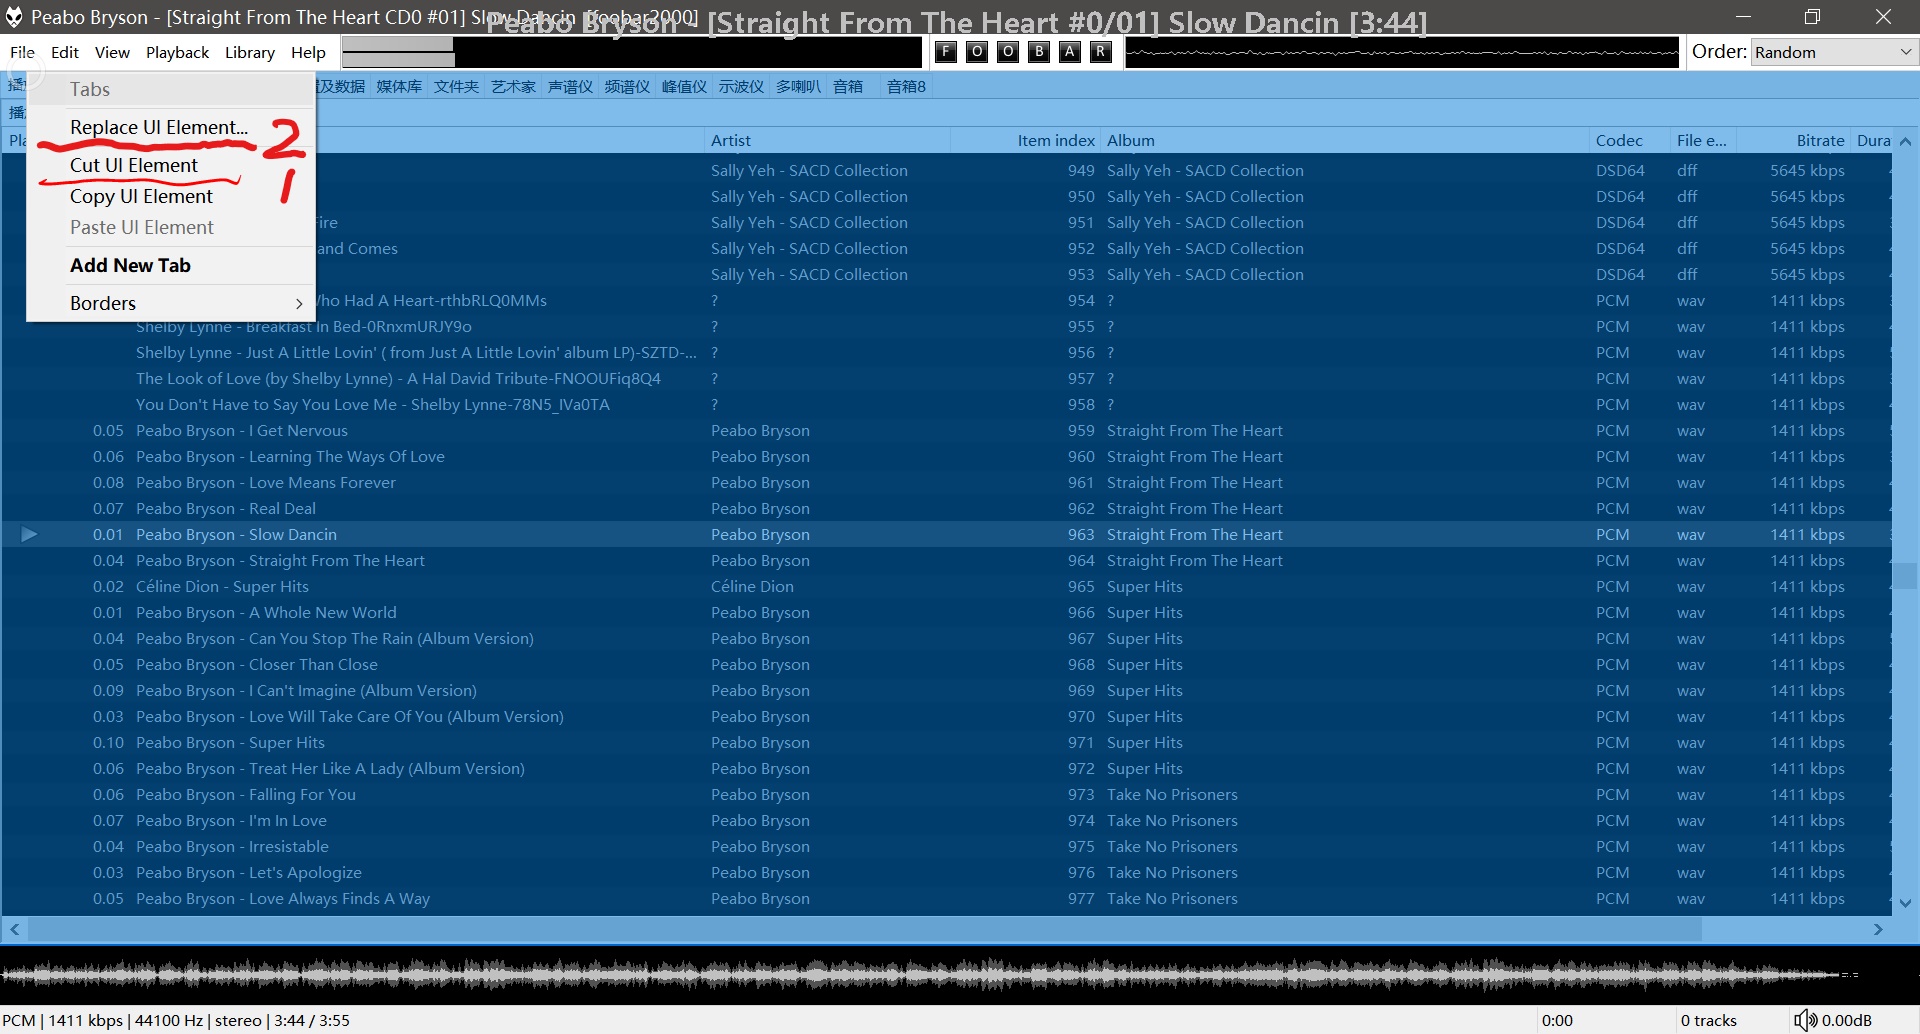The image size is (1920, 1034).
Task: Sort by the Artist column header
Action: (827, 141)
